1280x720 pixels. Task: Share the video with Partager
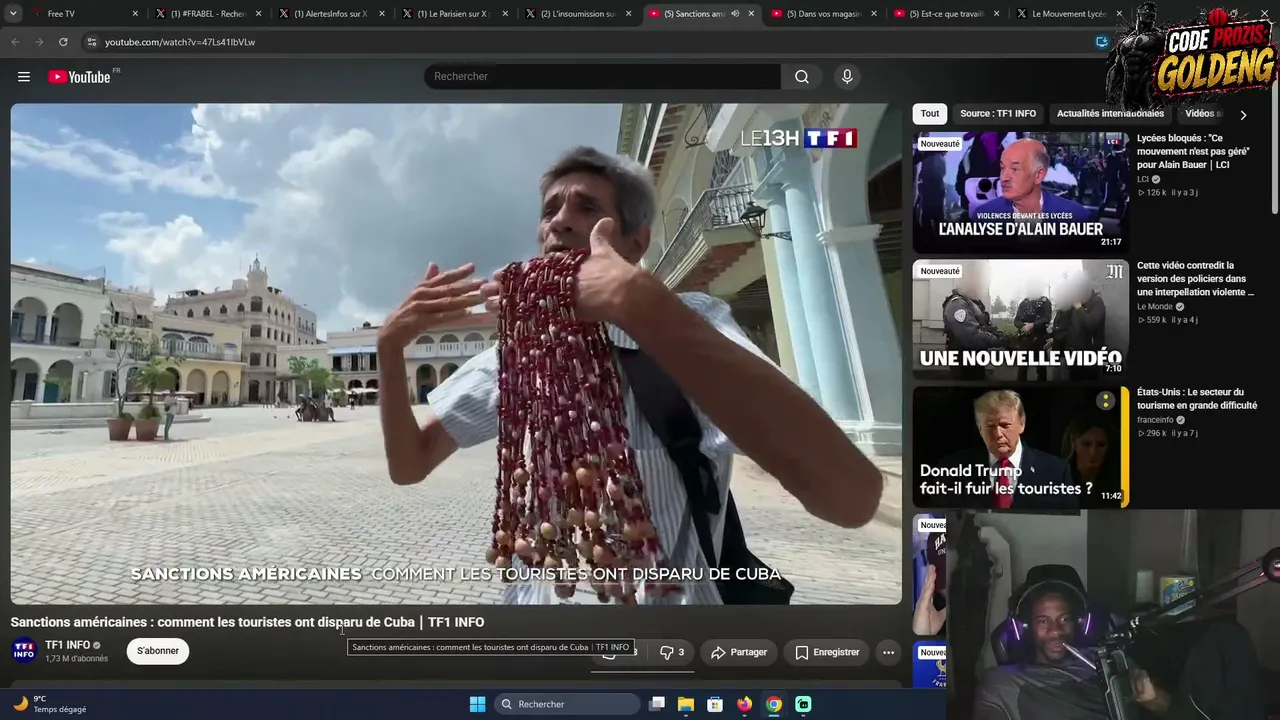739,652
